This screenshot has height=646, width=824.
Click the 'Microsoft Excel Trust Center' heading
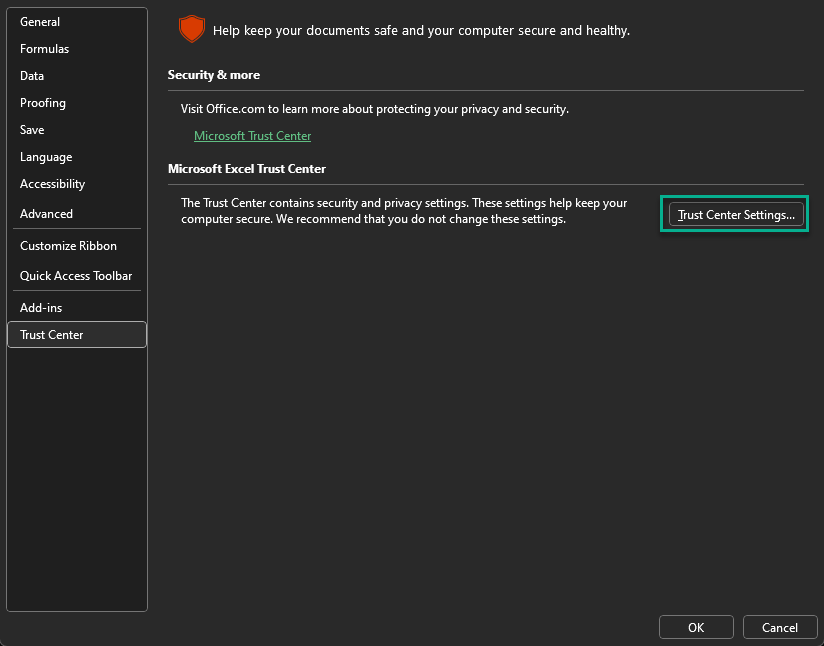coord(247,169)
